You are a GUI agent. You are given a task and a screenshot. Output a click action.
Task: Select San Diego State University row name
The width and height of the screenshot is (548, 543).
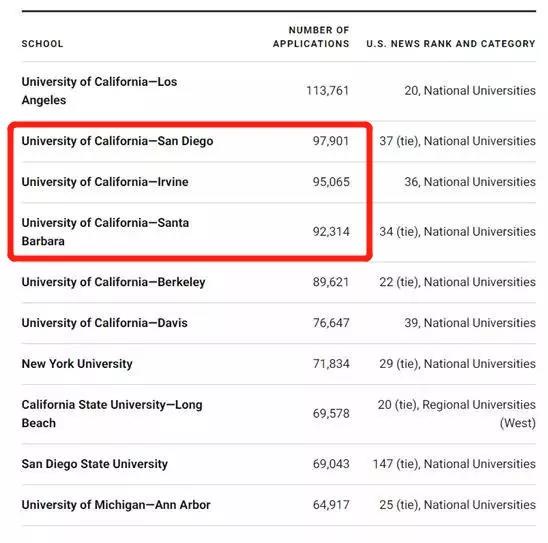coord(95,464)
